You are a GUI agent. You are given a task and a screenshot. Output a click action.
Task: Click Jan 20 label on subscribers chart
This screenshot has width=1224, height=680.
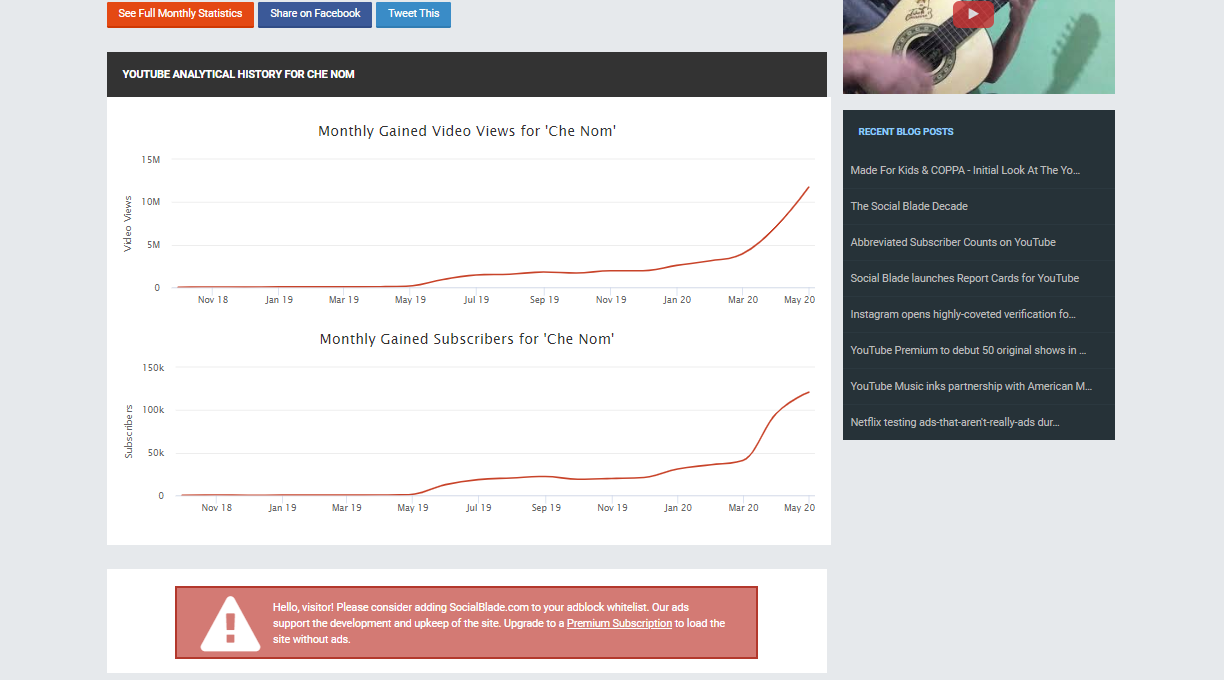point(678,508)
